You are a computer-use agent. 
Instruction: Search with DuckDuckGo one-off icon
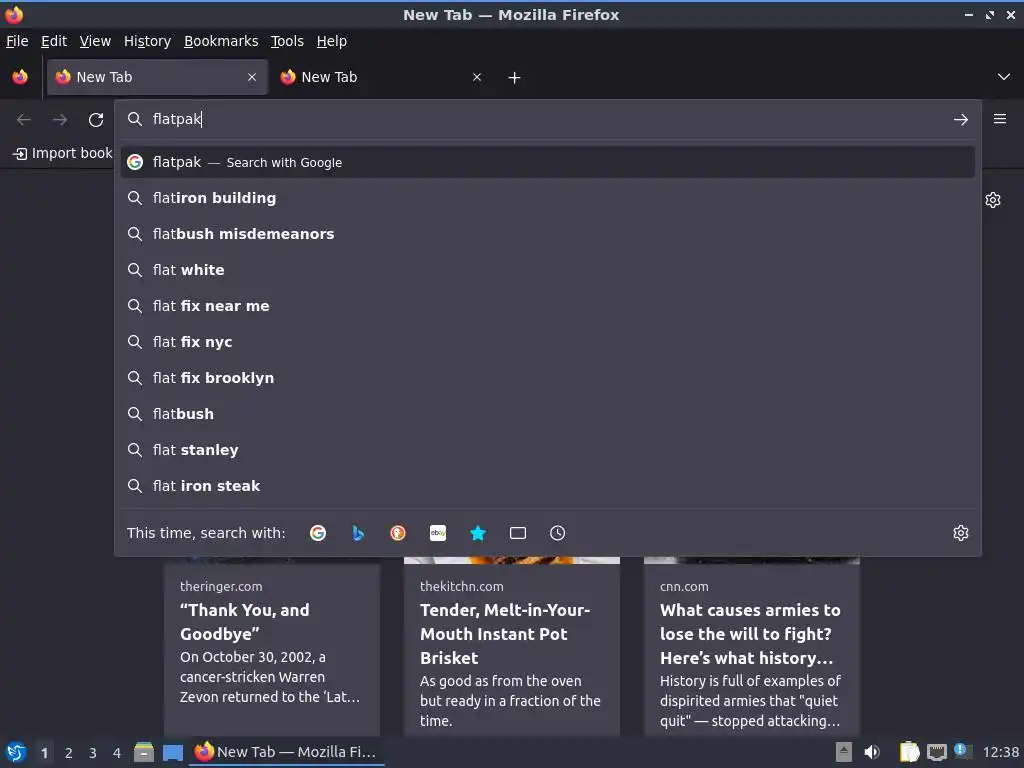pos(398,533)
